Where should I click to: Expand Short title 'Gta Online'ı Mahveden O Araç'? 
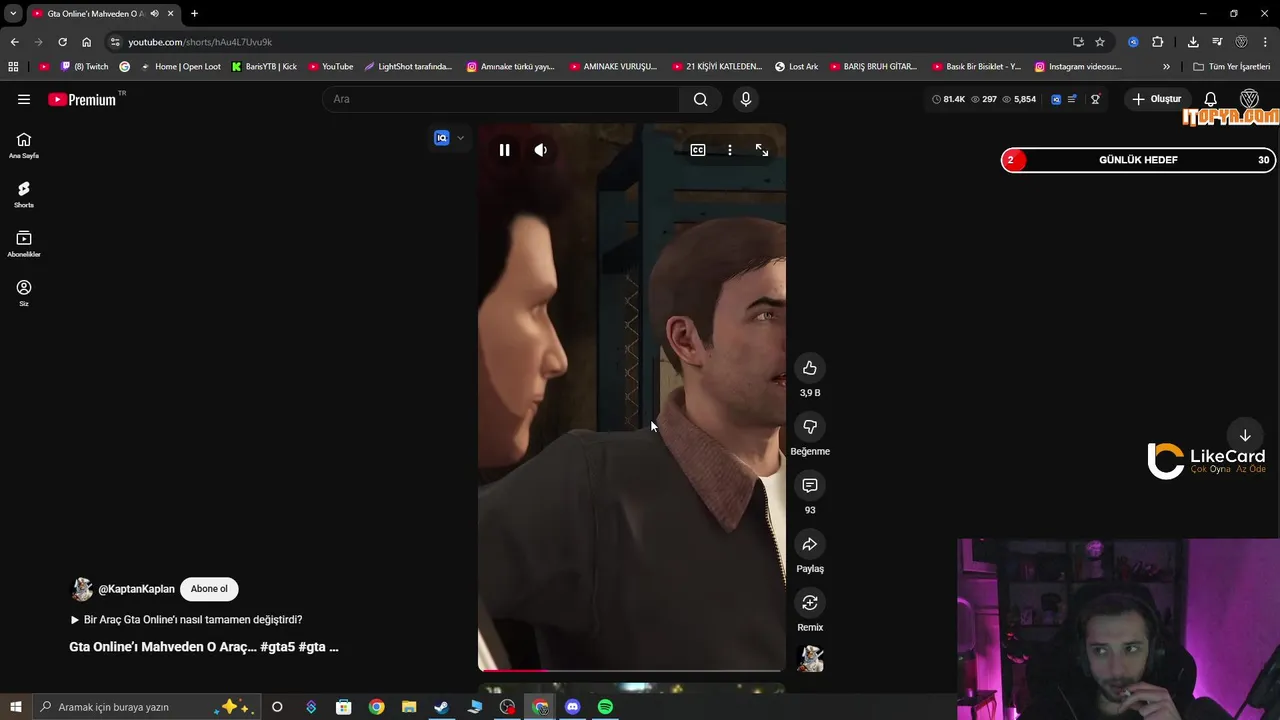204,647
